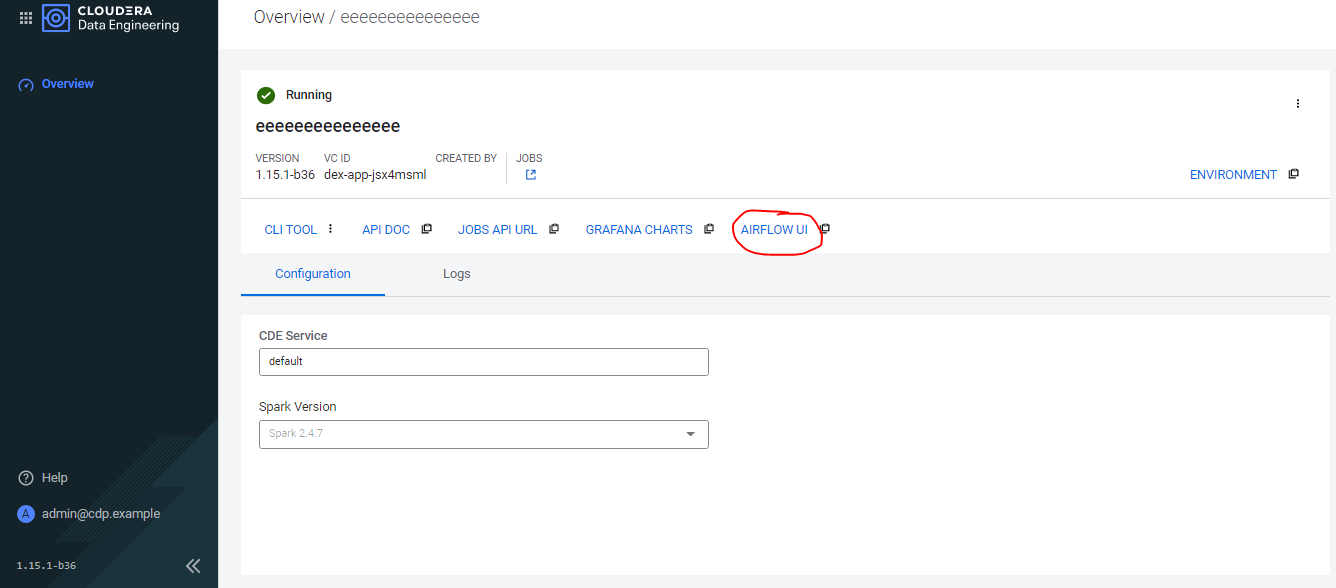Click the CDE Service text field
This screenshot has width=1336, height=588.
tap(483, 361)
